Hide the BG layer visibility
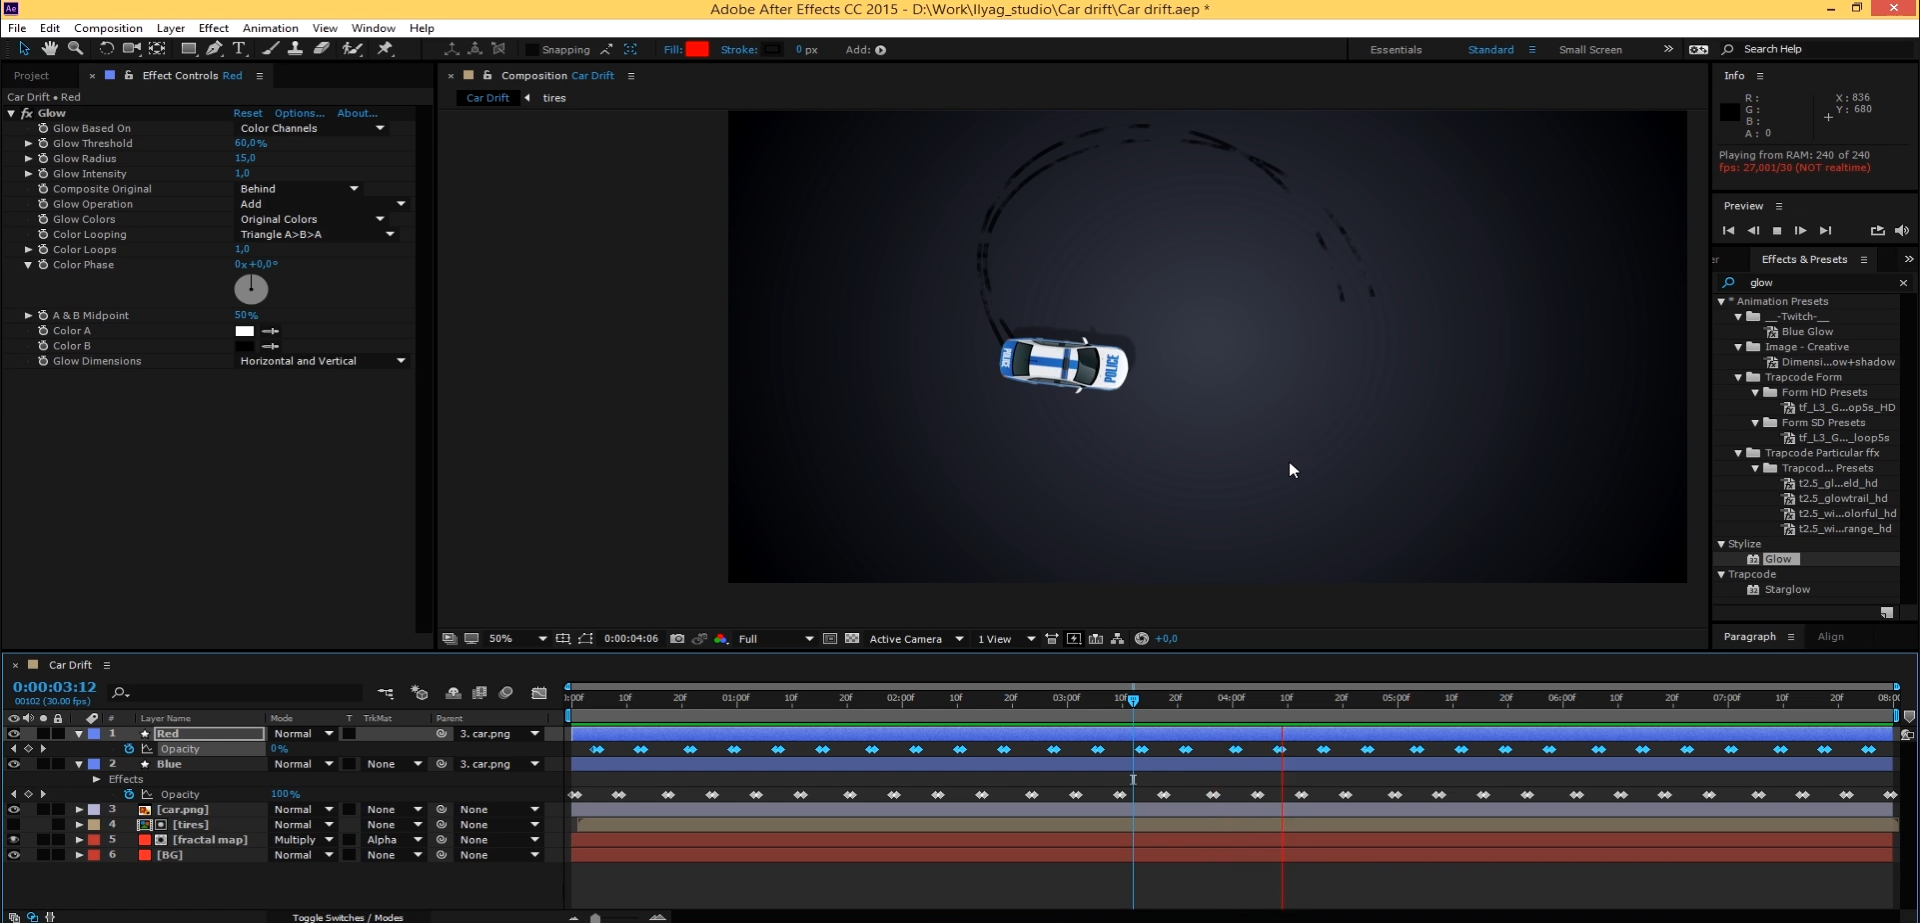1920x923 pixels. [14, 855]
